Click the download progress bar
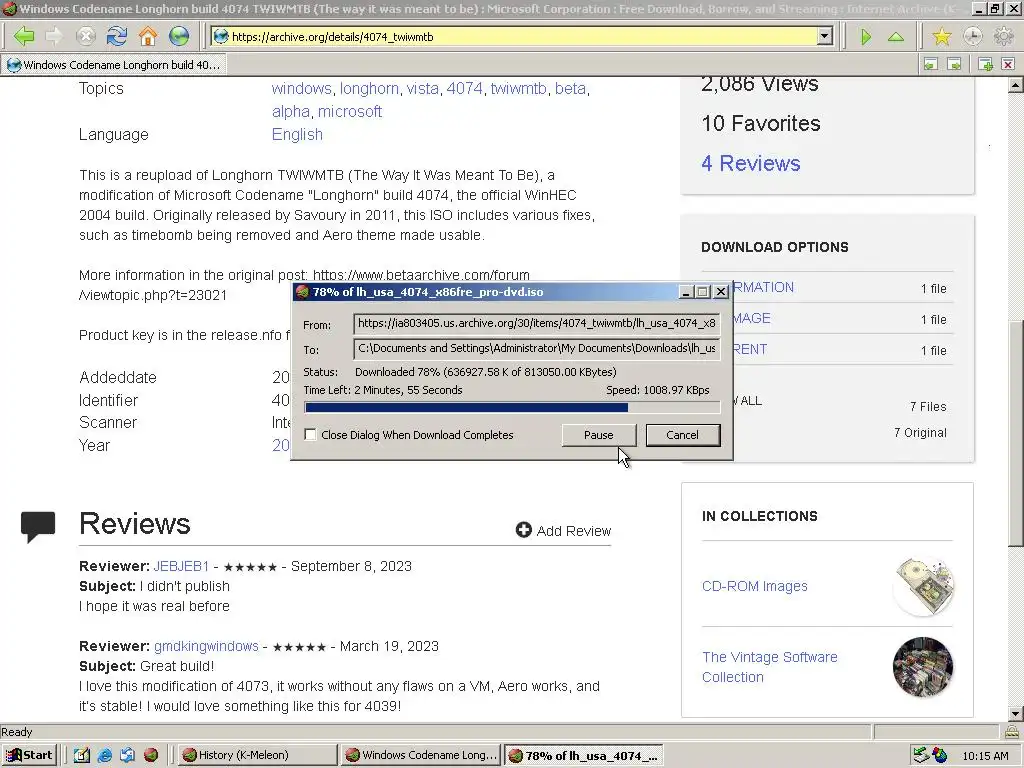The width and height of the screenshot is (1024, 768). click(x=512, y=408)
